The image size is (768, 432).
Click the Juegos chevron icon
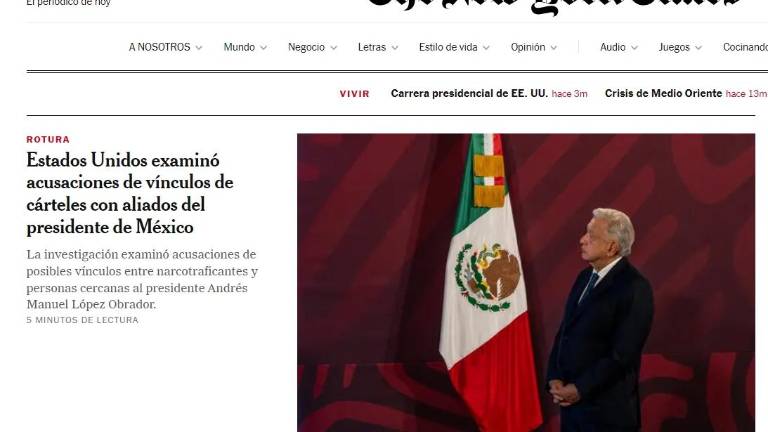click(x=698, y=48)
